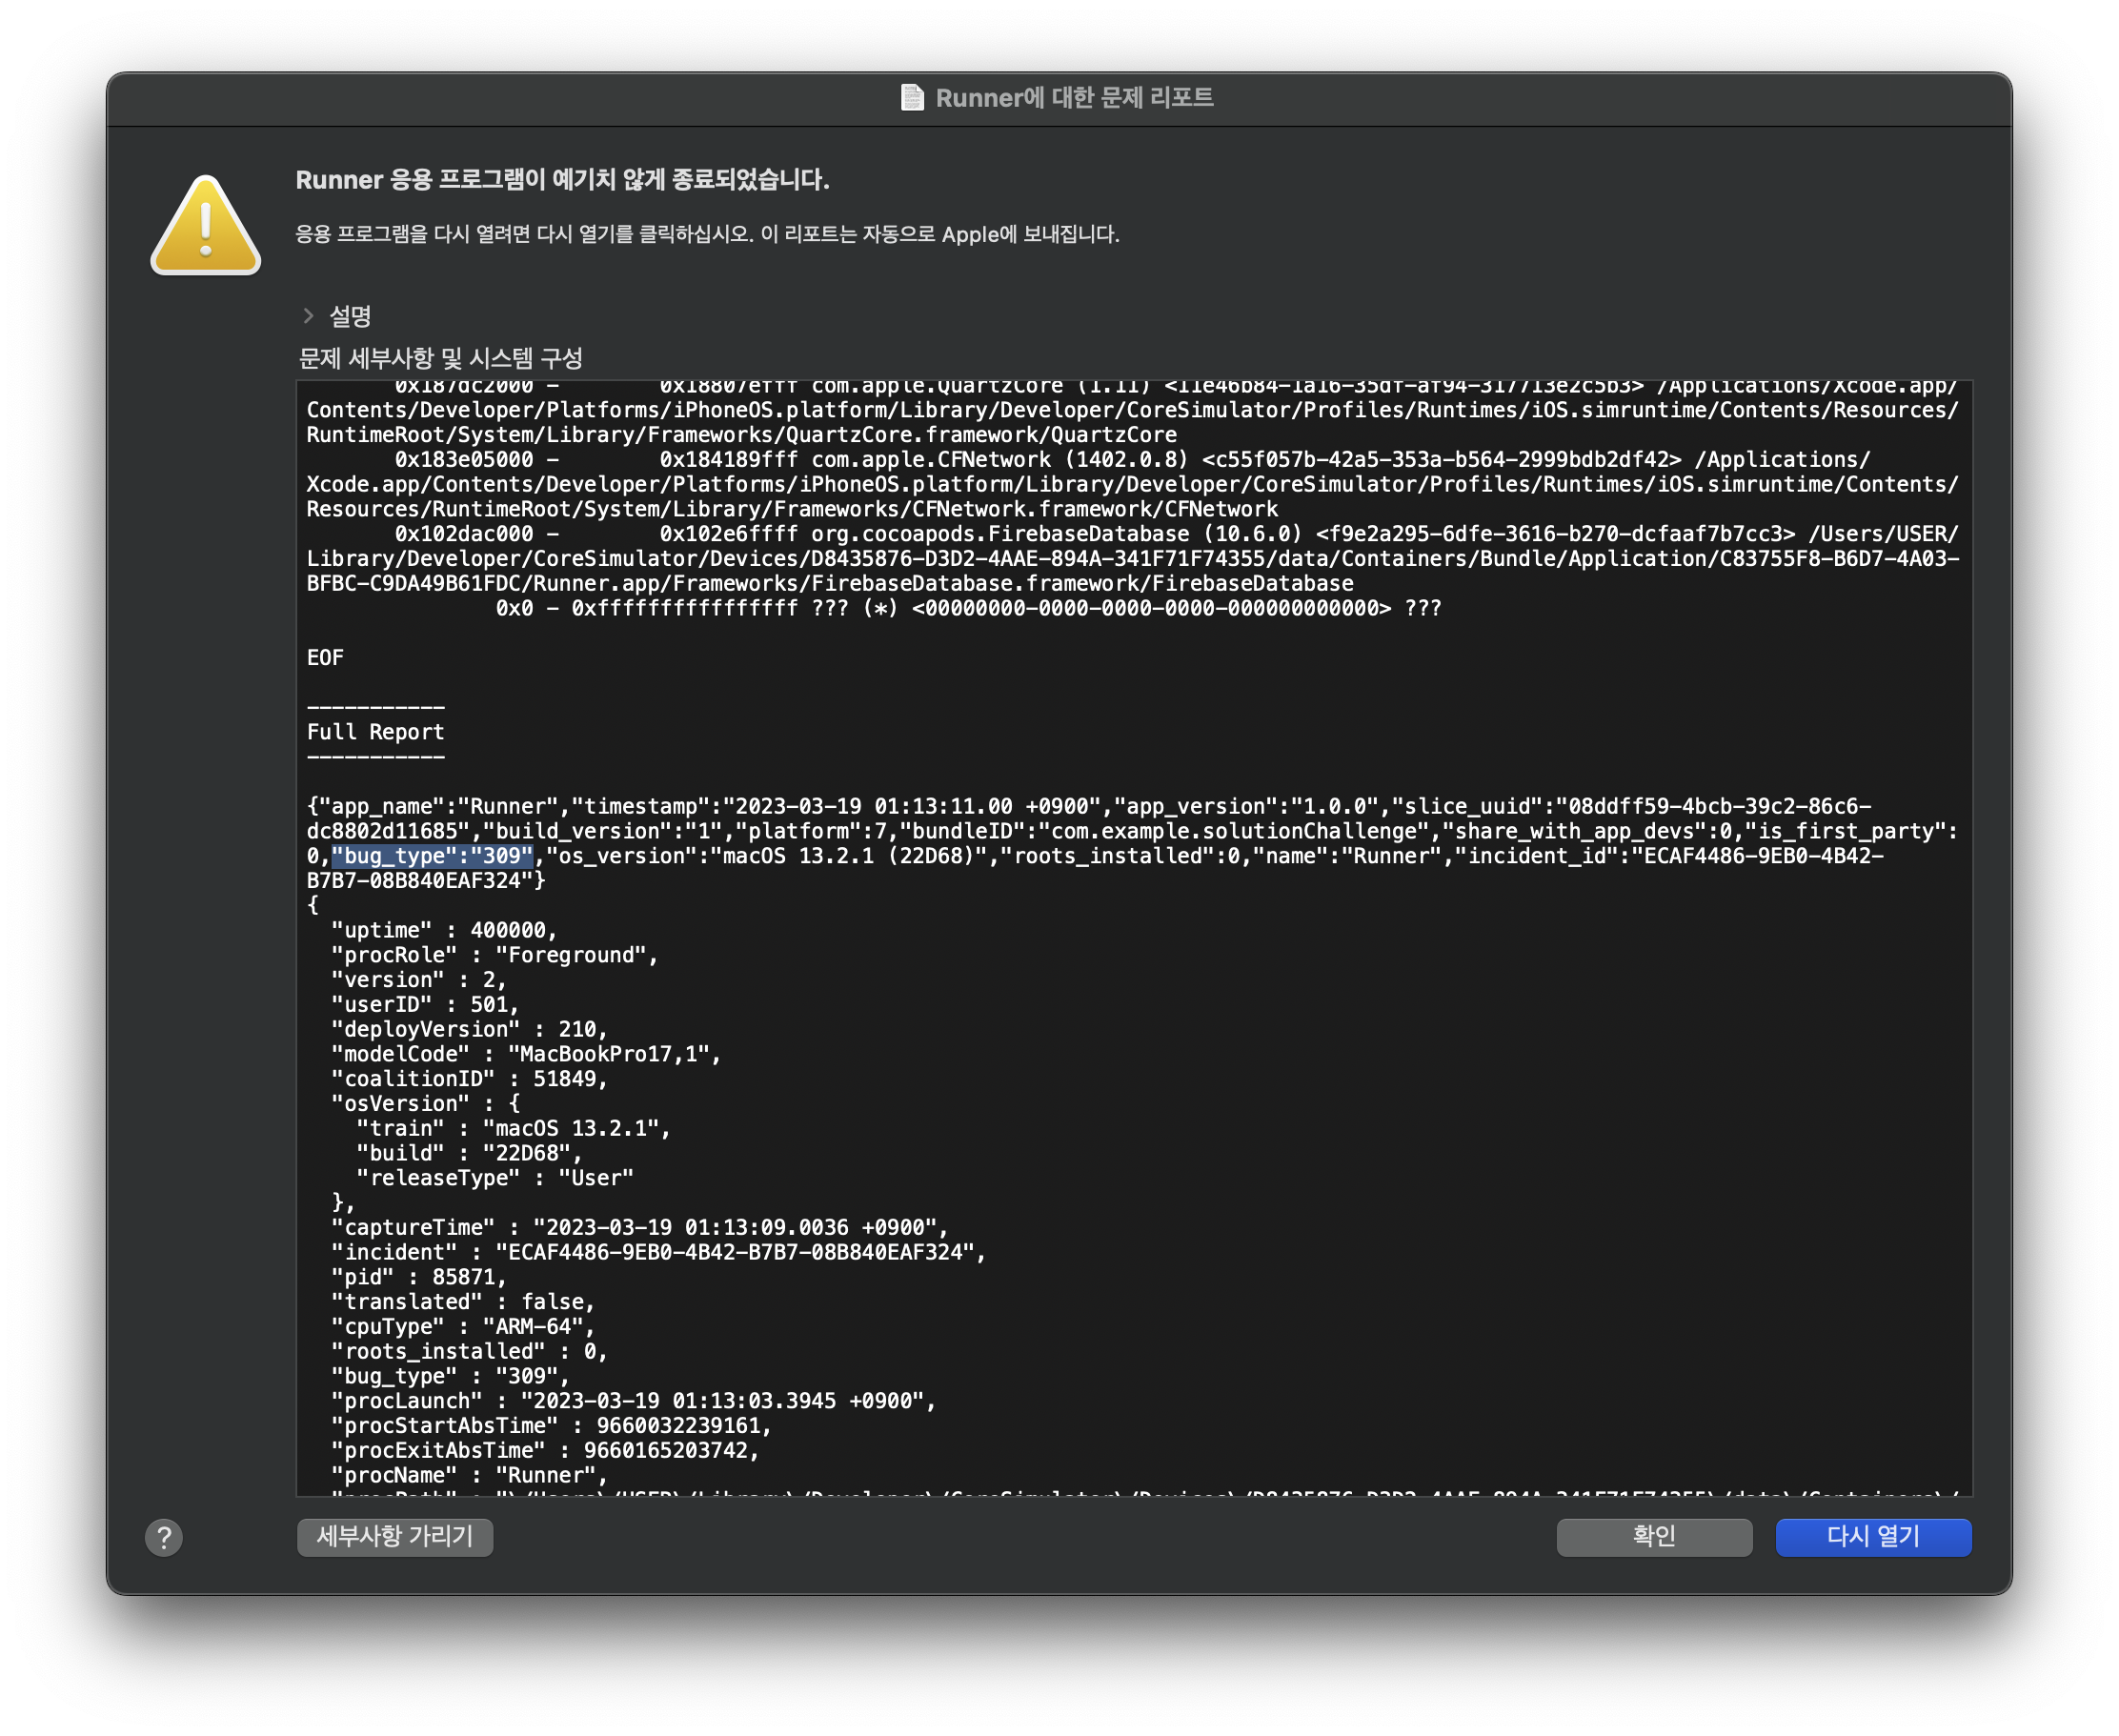
Task: Click the highlighted "bug_type":"309" text
Action: point(432,856)
